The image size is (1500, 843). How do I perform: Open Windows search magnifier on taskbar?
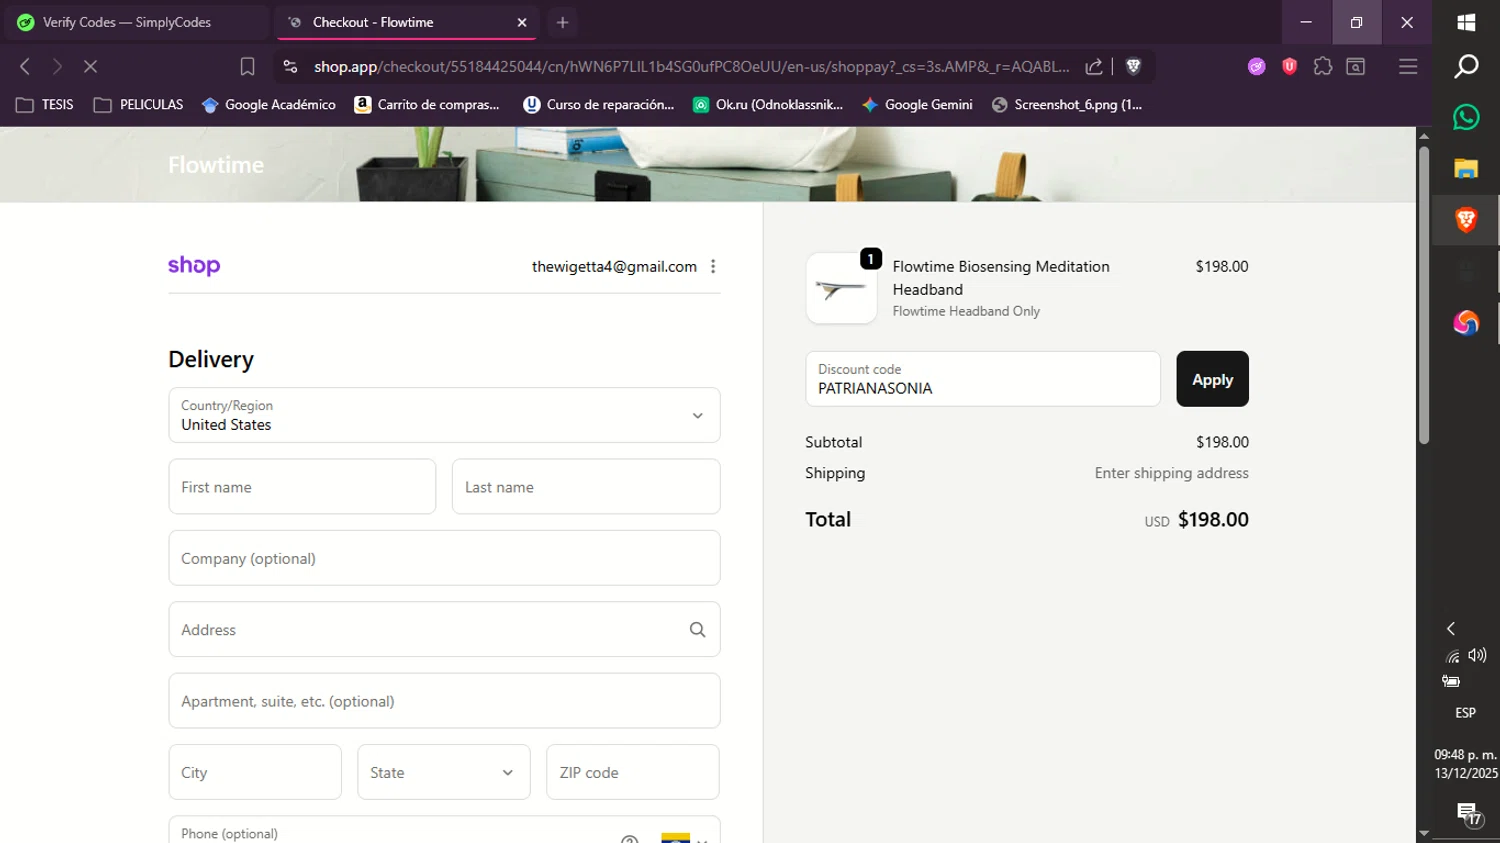tap(1466, 66)
